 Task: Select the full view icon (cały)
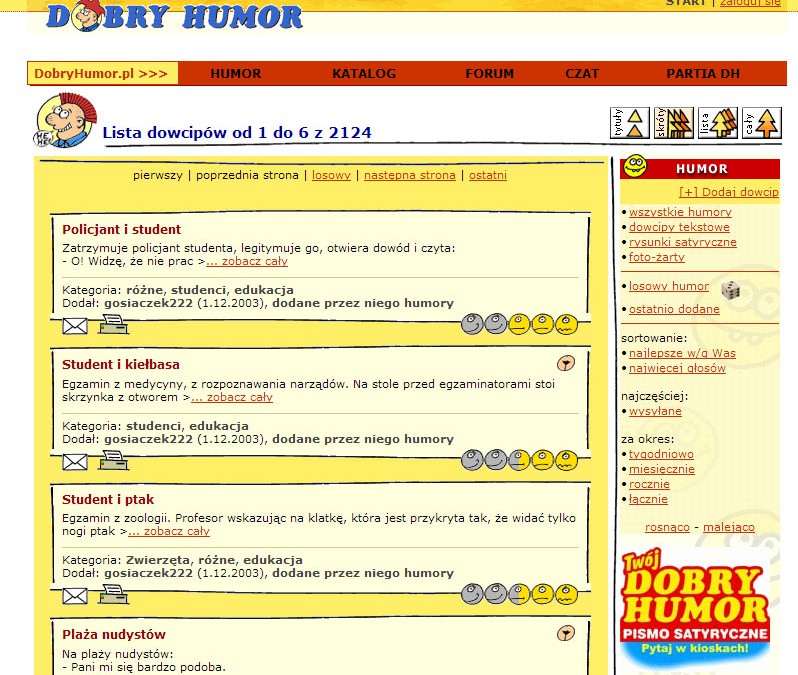click(x=762, y=123)
